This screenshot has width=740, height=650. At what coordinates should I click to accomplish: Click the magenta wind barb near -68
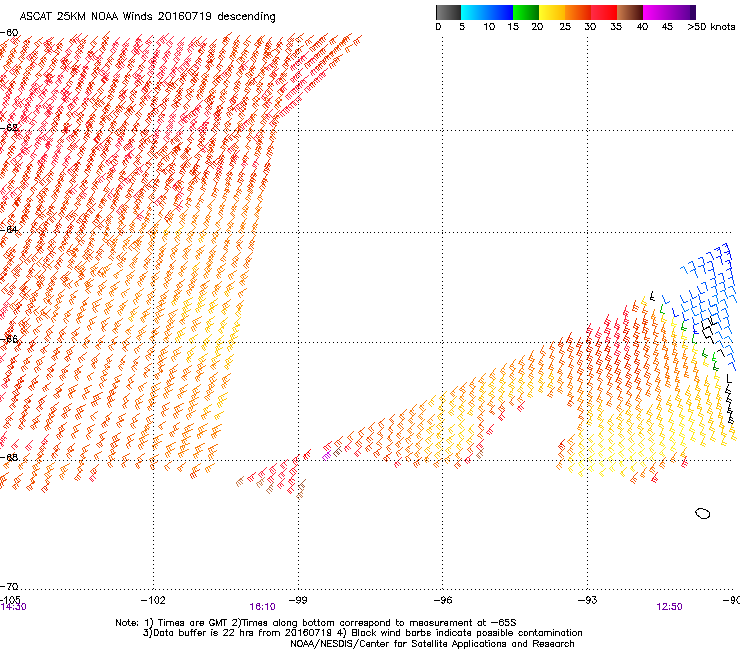(x=326, y=456)
